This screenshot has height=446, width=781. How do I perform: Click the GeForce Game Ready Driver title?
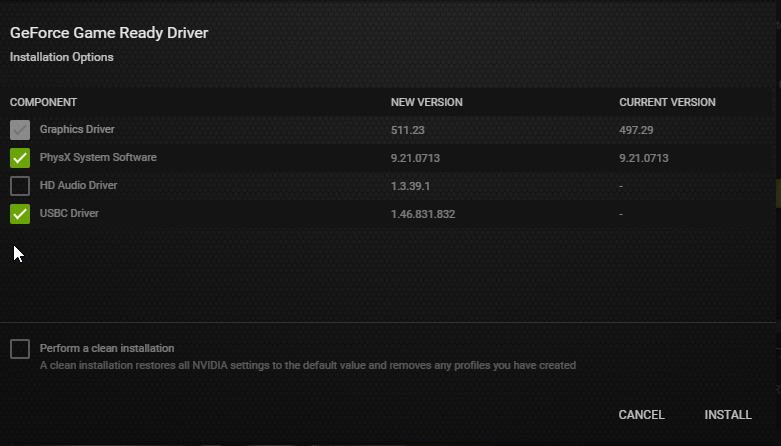point(109,33)
